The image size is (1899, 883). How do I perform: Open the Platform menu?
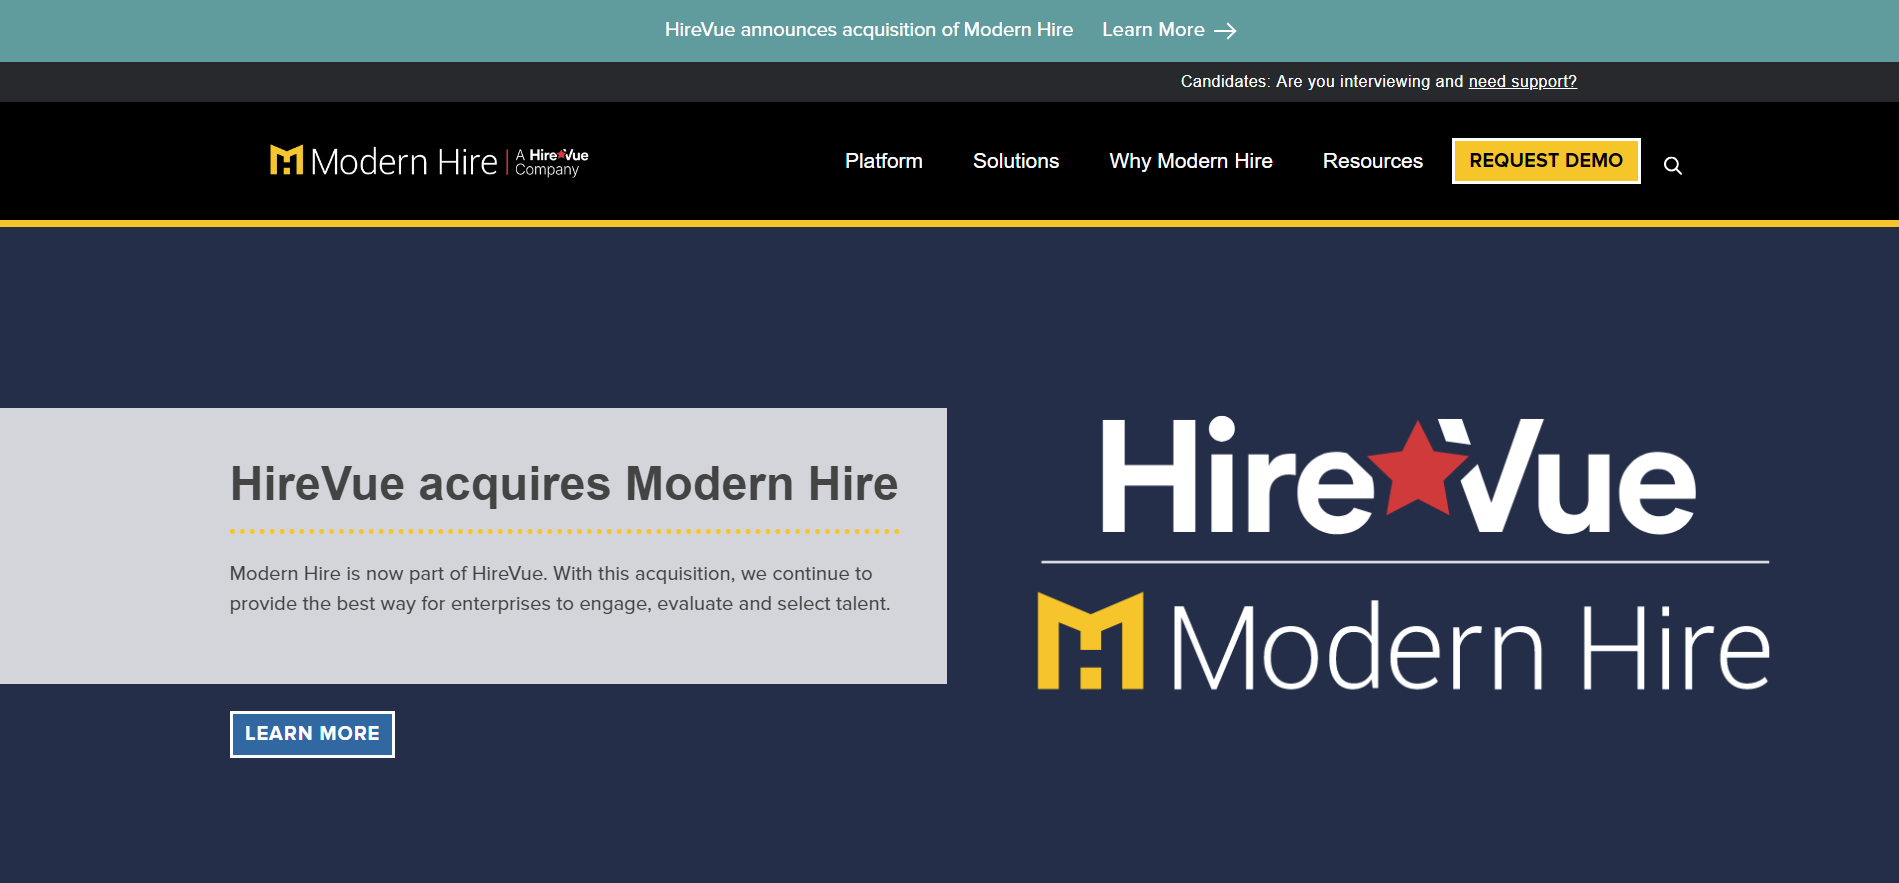click(x=883, y=161)
